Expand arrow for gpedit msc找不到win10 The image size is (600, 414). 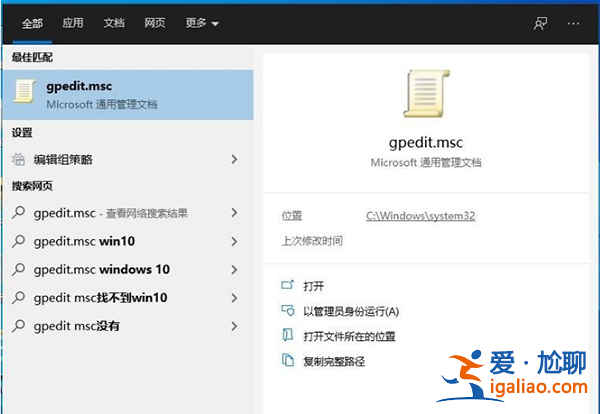pos(234,298)
